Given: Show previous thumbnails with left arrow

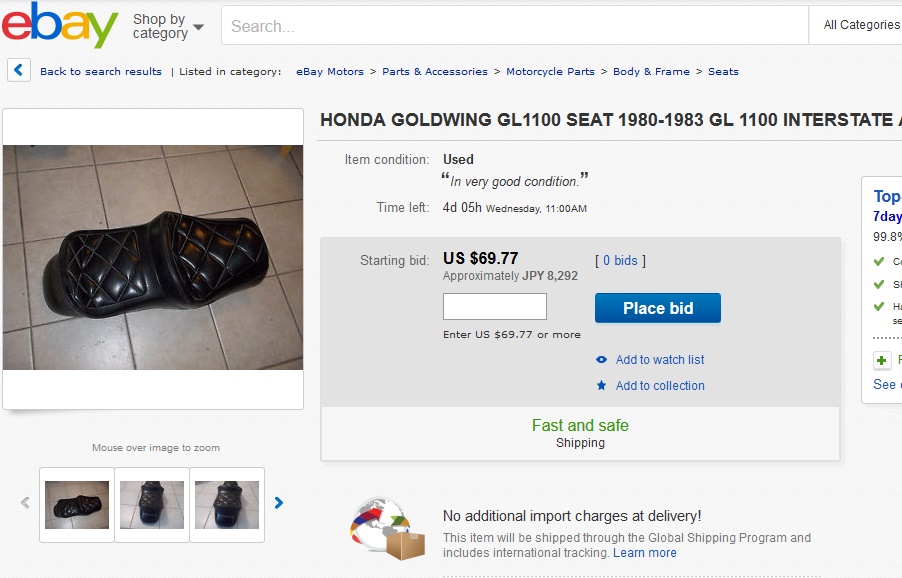Looking at the screenshot, I should click(25, 503).
